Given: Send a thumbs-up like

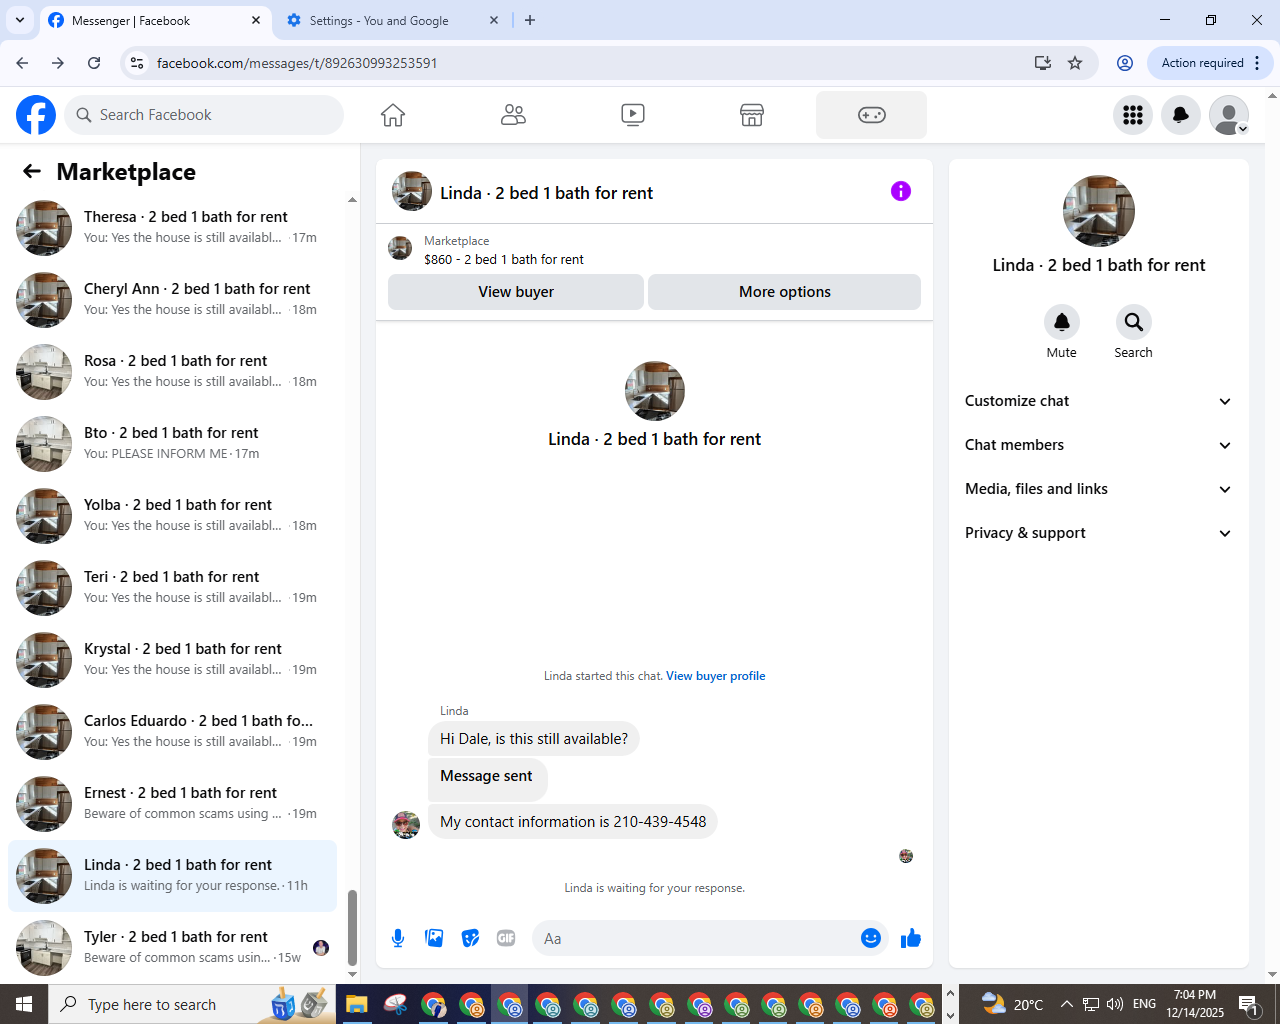Looking at the screenshot, I should pos(911,938).
